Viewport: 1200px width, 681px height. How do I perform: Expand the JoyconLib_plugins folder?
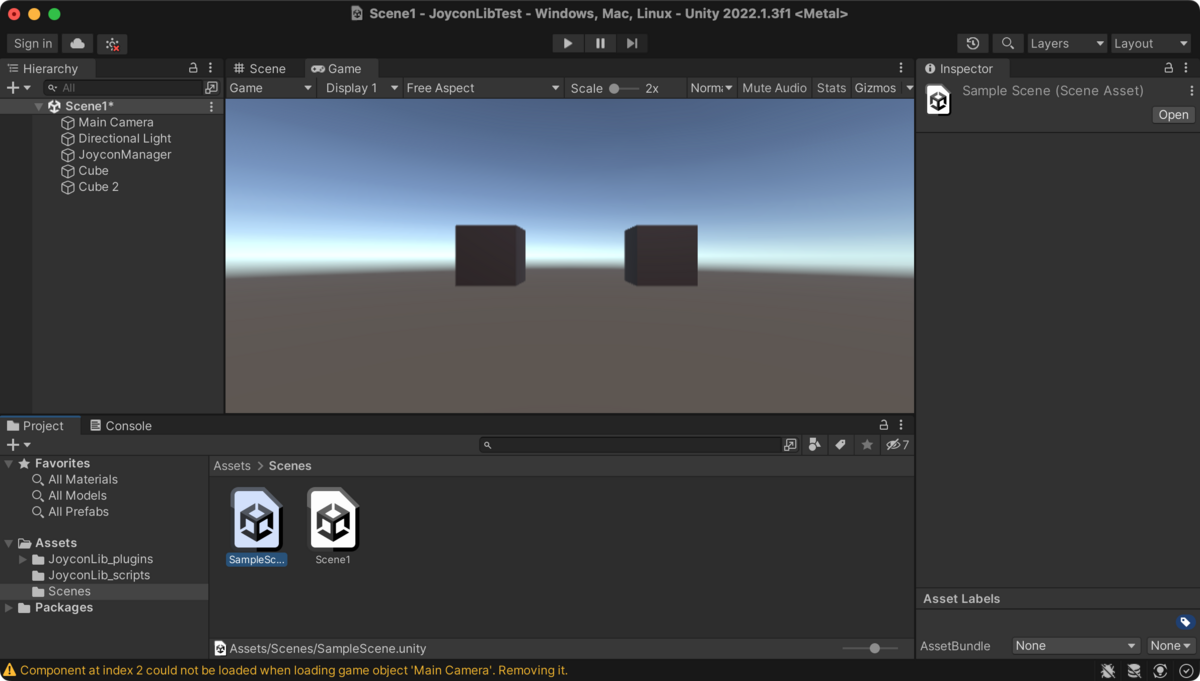[23, 559]
